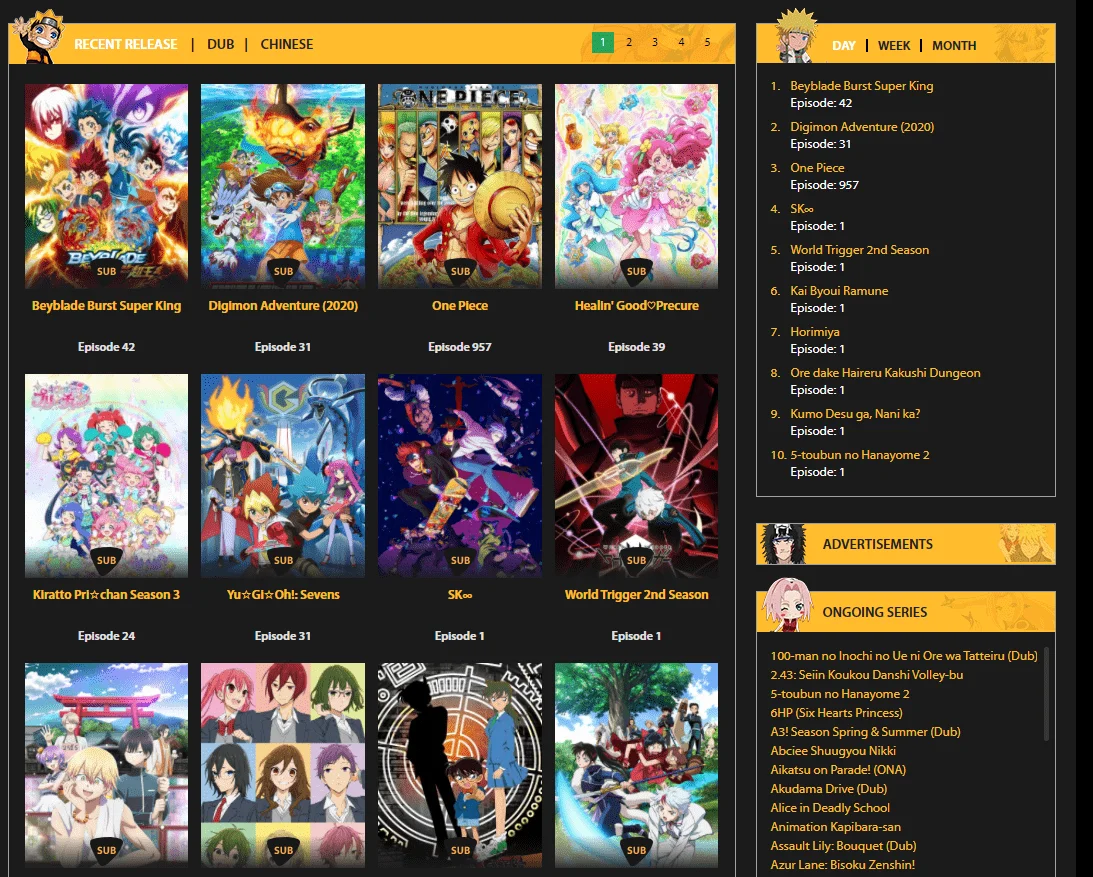Click the Ongoing Series list scrollbar

coord(1046,694)
